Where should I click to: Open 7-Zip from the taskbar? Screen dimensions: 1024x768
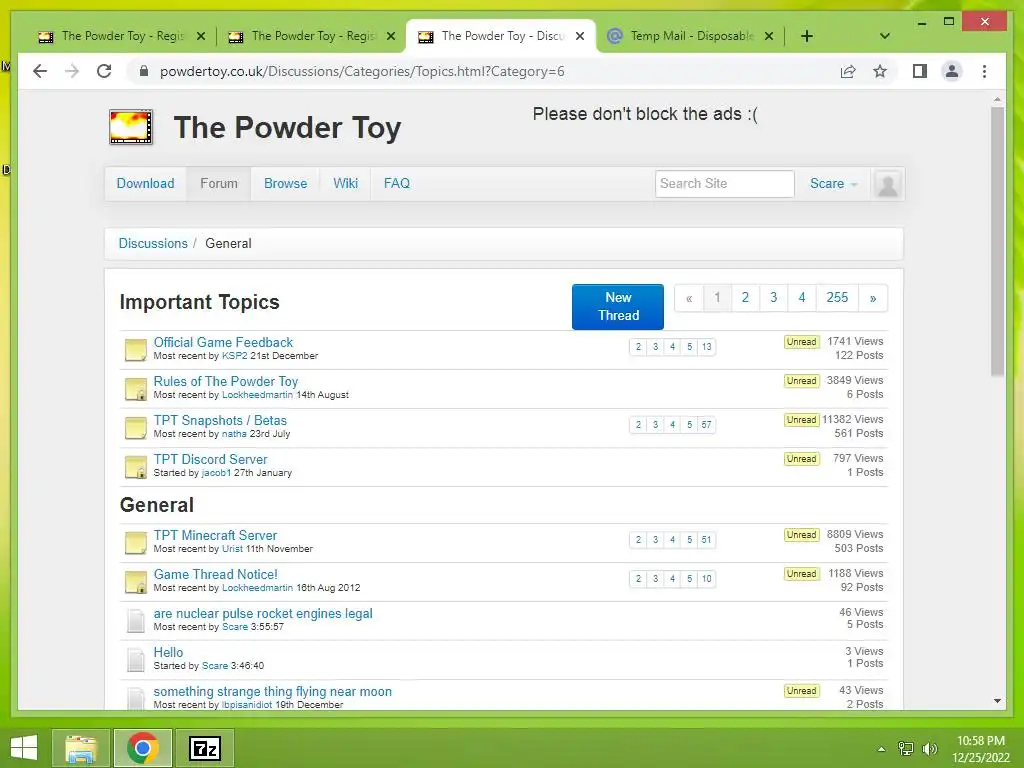(x=204, y=748)
